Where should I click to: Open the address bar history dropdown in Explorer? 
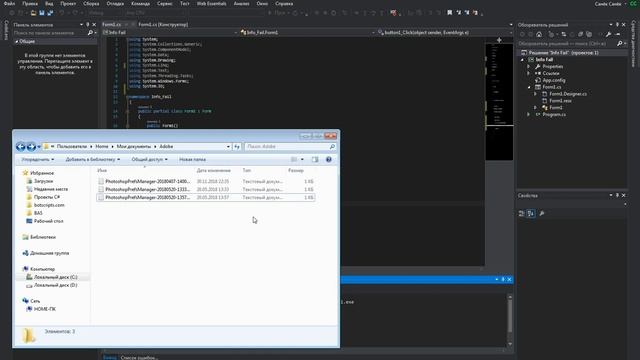pos(228,147)
